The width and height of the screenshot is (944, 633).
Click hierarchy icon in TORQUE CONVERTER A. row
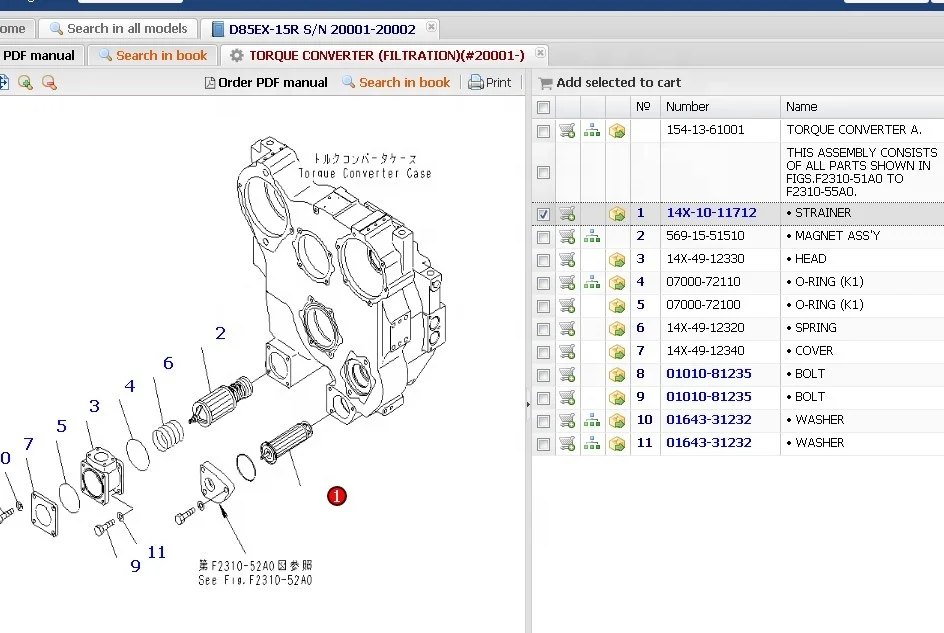pyautogui.click(x=592, y=130)
